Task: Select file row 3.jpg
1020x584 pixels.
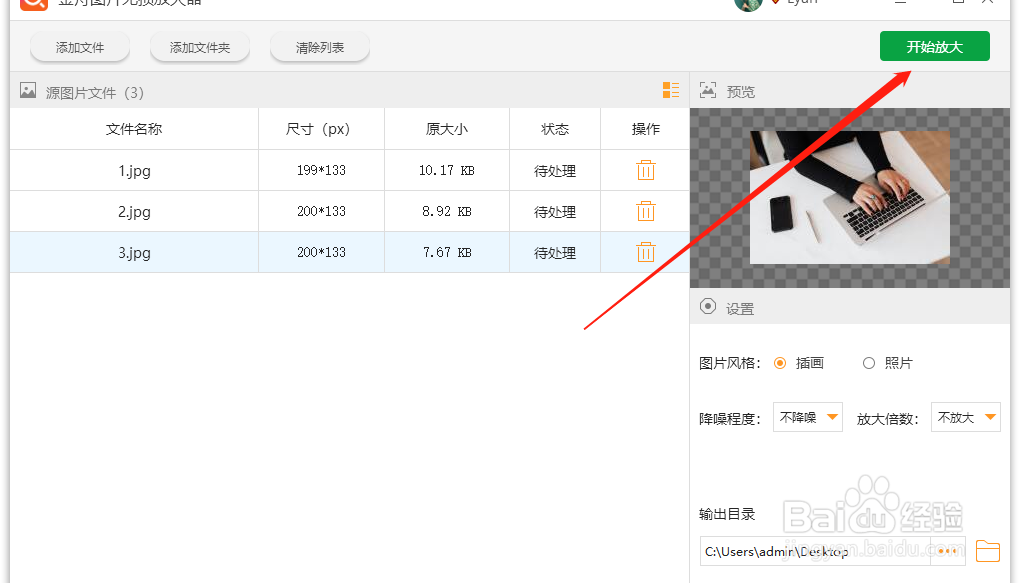Action: point(349,252)
